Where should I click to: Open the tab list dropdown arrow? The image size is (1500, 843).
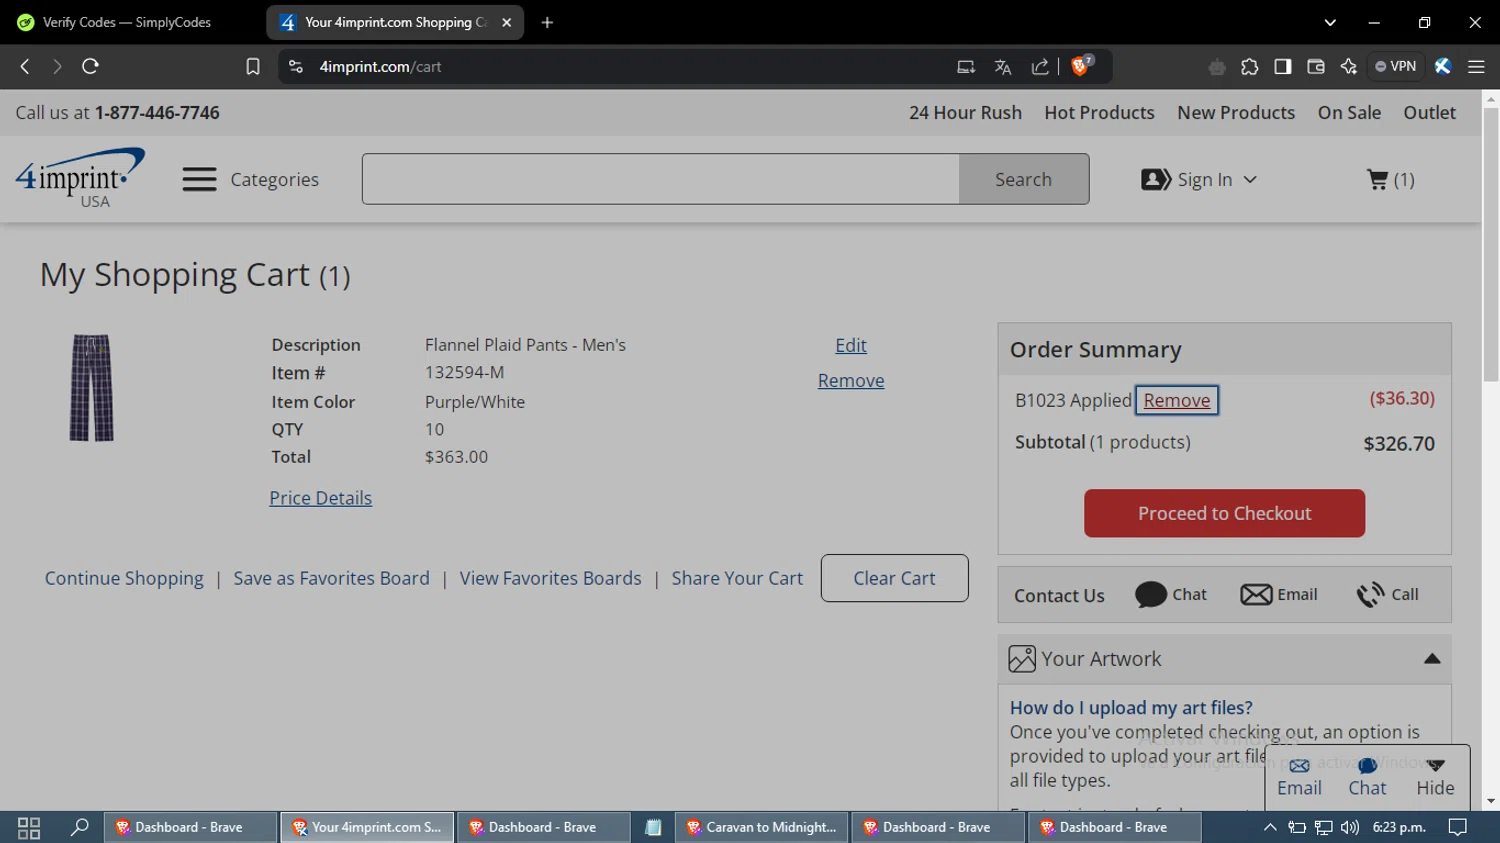tap(1330, 22)
